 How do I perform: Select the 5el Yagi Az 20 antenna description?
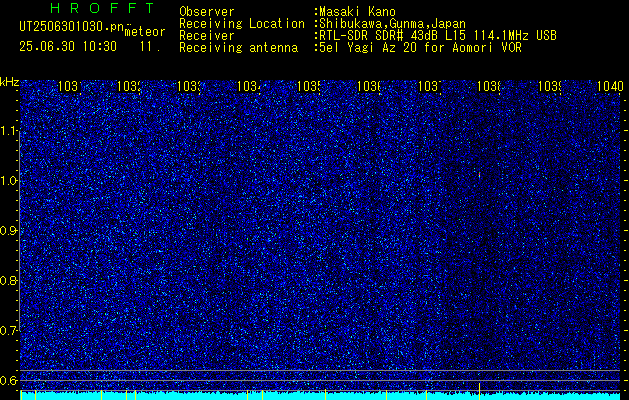420,48
